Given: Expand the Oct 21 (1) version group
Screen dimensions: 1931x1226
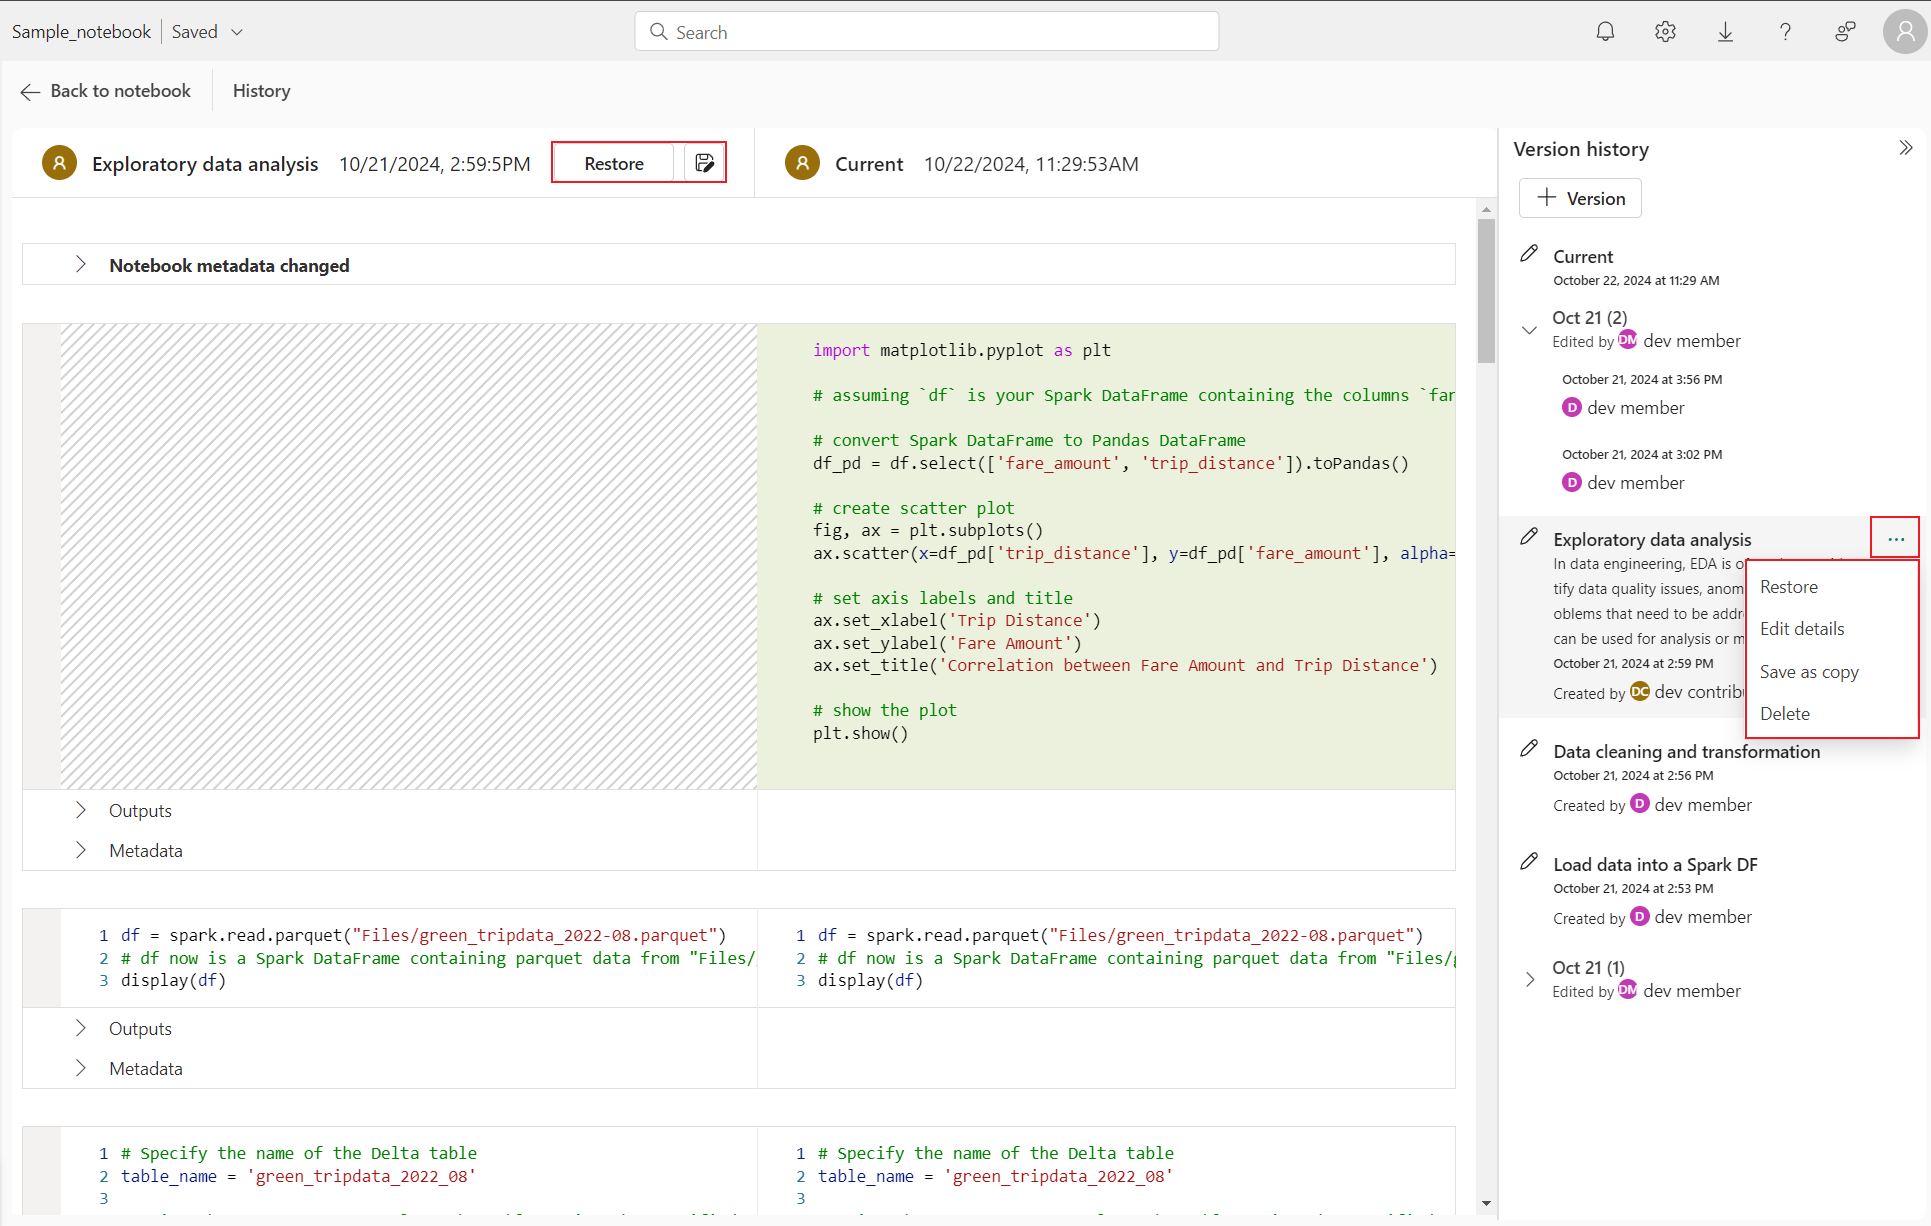Looking at the screenshot, I should (x=1529, y=979).
